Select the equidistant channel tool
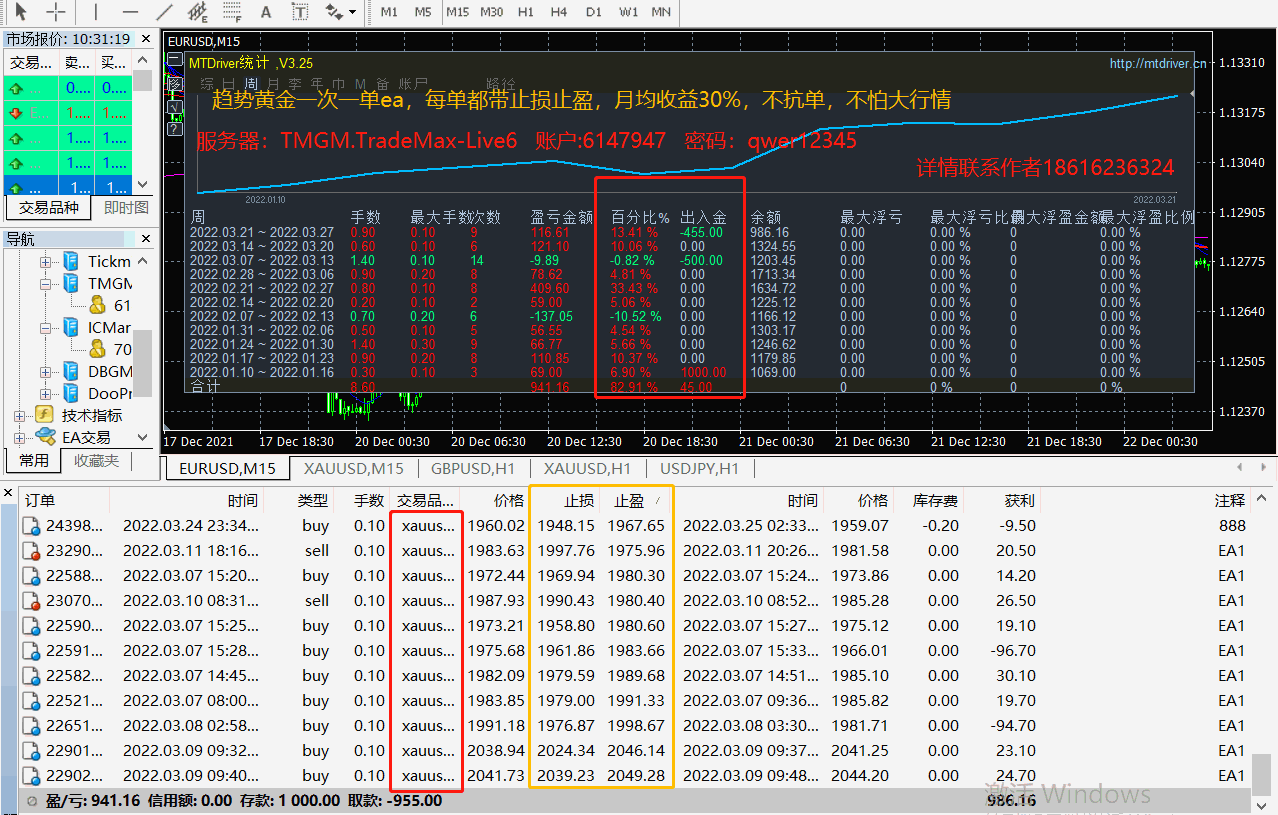 (198, 12)
